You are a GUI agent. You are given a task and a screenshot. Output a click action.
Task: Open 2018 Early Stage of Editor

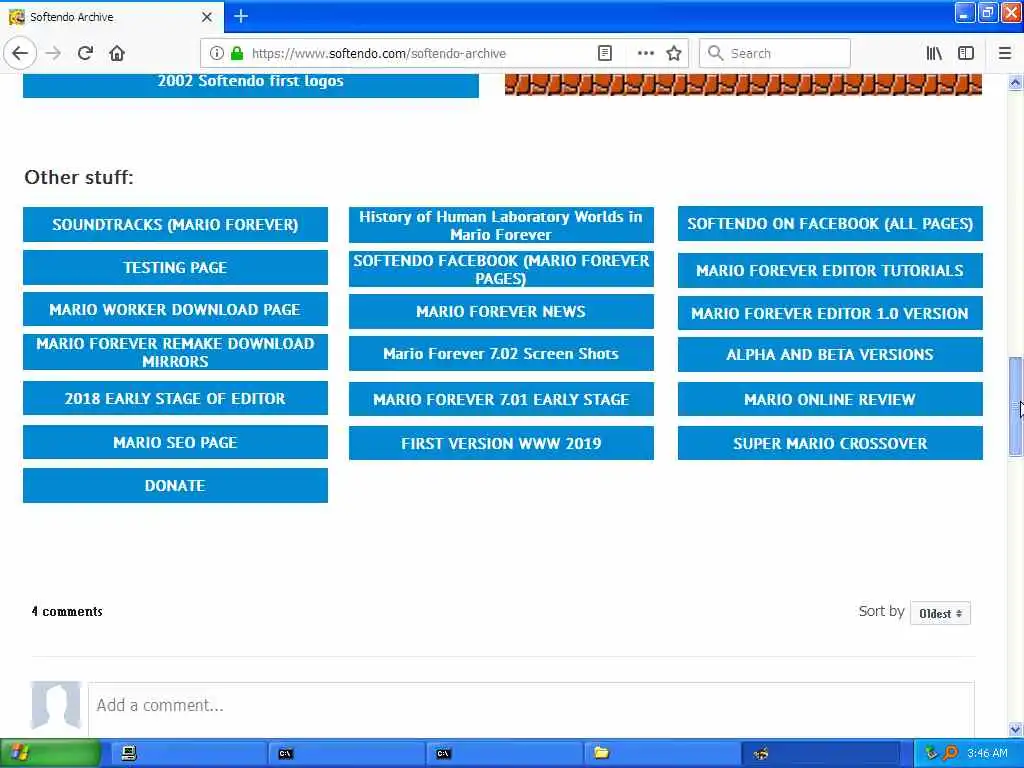175,398
